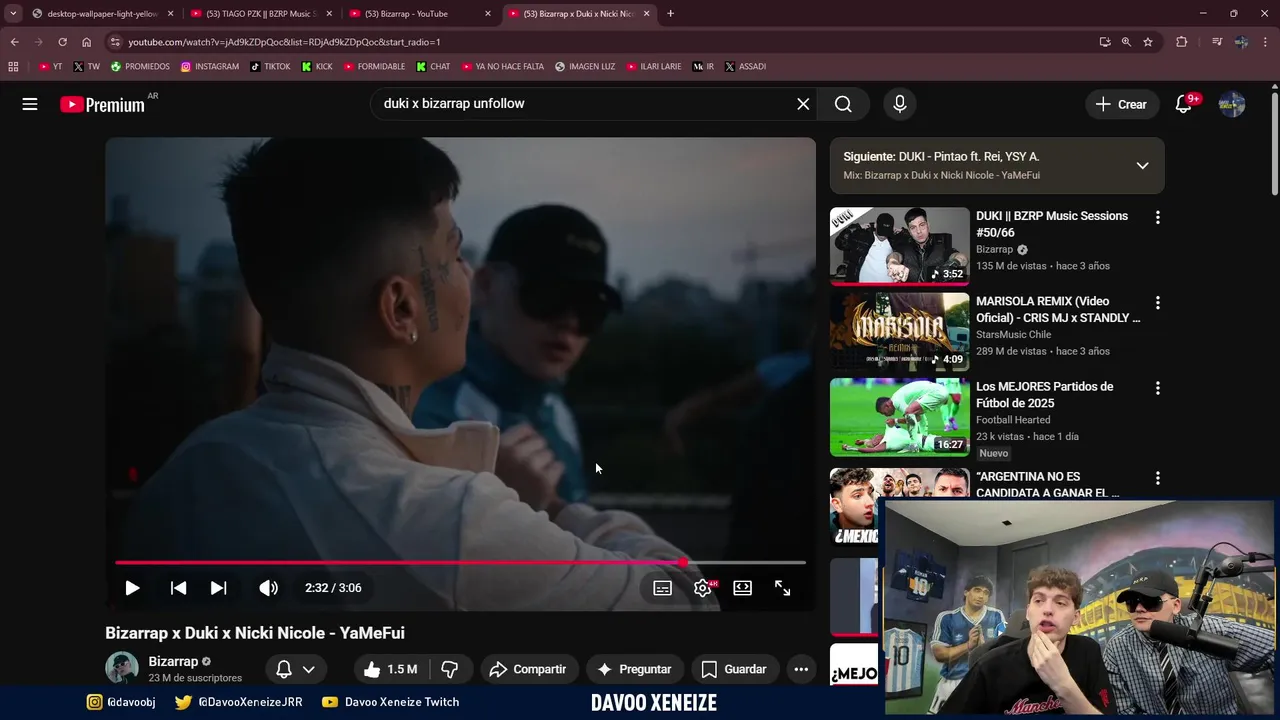The width and height of the screenshot is (1280, 720).
Task: Reload the page
Action: pyautogui.click(x=62, y=42)
